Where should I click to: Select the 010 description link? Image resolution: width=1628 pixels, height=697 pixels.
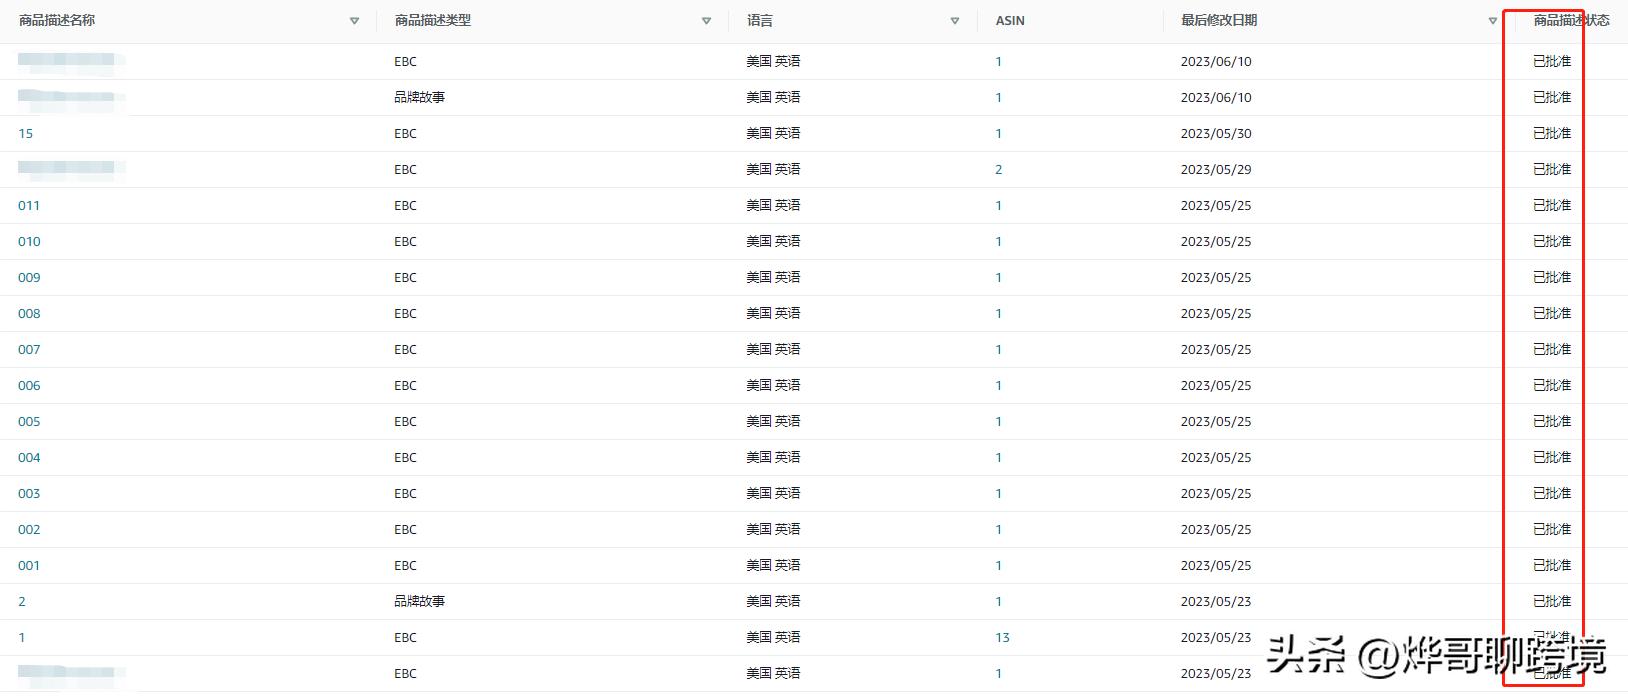29,241
